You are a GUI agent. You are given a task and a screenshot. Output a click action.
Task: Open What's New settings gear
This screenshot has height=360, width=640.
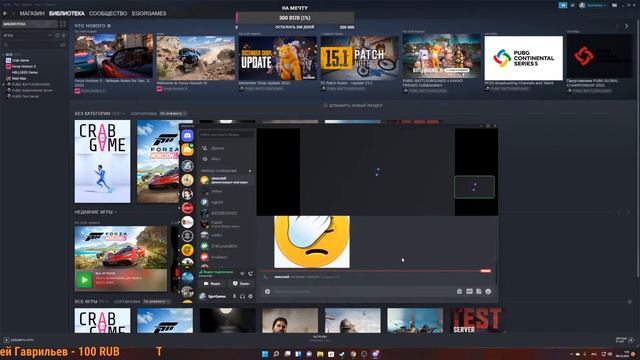(109, 26)
